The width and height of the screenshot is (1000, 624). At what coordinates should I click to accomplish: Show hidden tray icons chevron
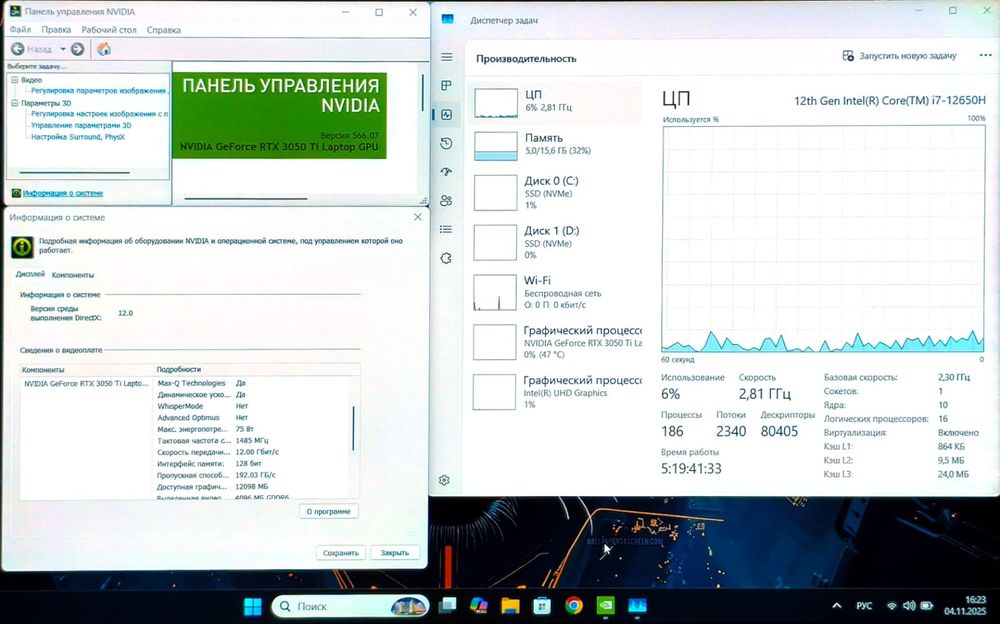[x=837, y=605]
